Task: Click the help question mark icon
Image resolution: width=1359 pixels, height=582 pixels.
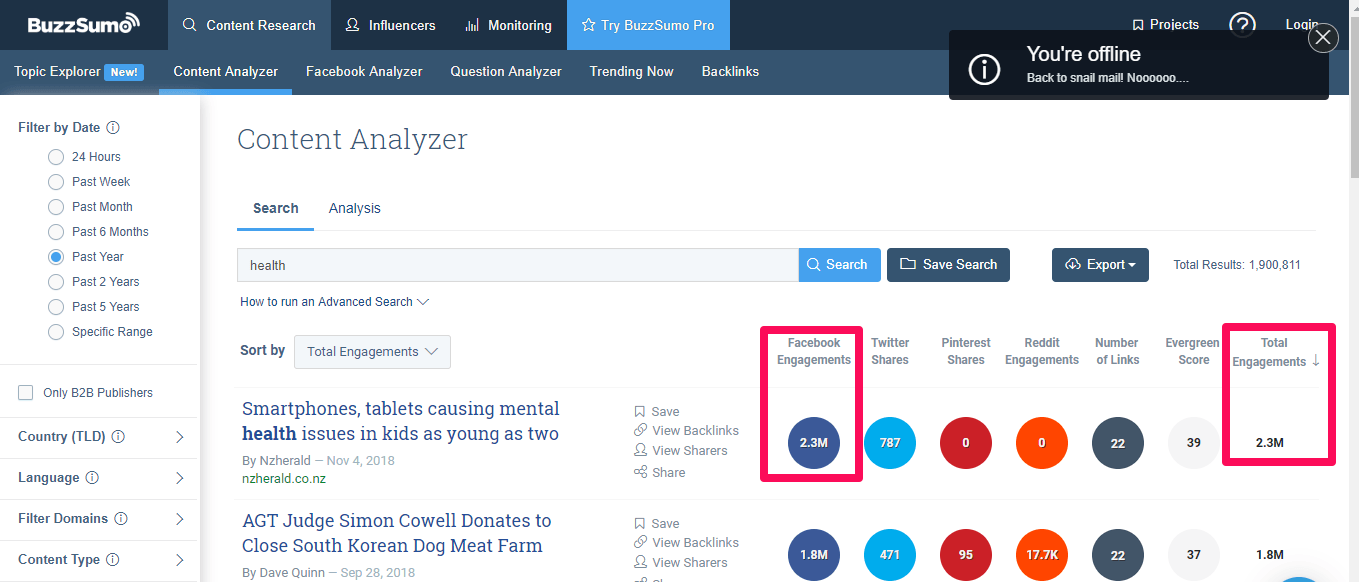Action: pyautogui.click(x=1242, y=25)
